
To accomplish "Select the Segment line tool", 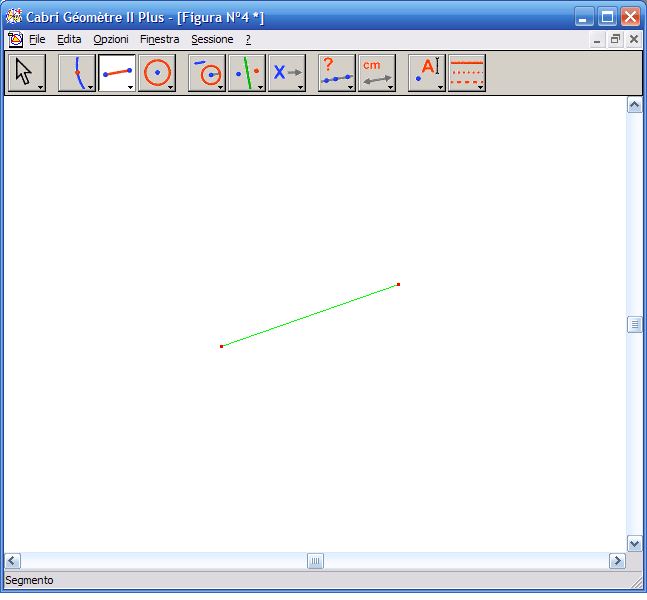I will tap(117, 73).
